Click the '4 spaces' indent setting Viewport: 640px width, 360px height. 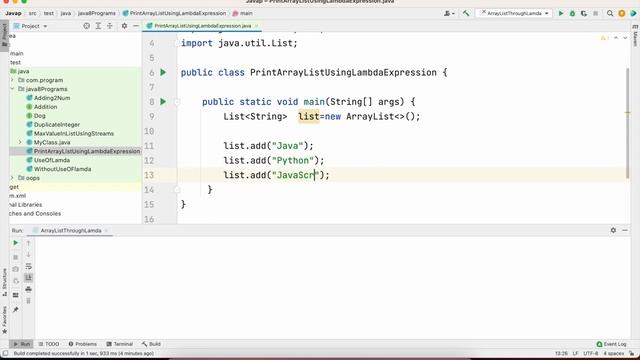[613, 353]
